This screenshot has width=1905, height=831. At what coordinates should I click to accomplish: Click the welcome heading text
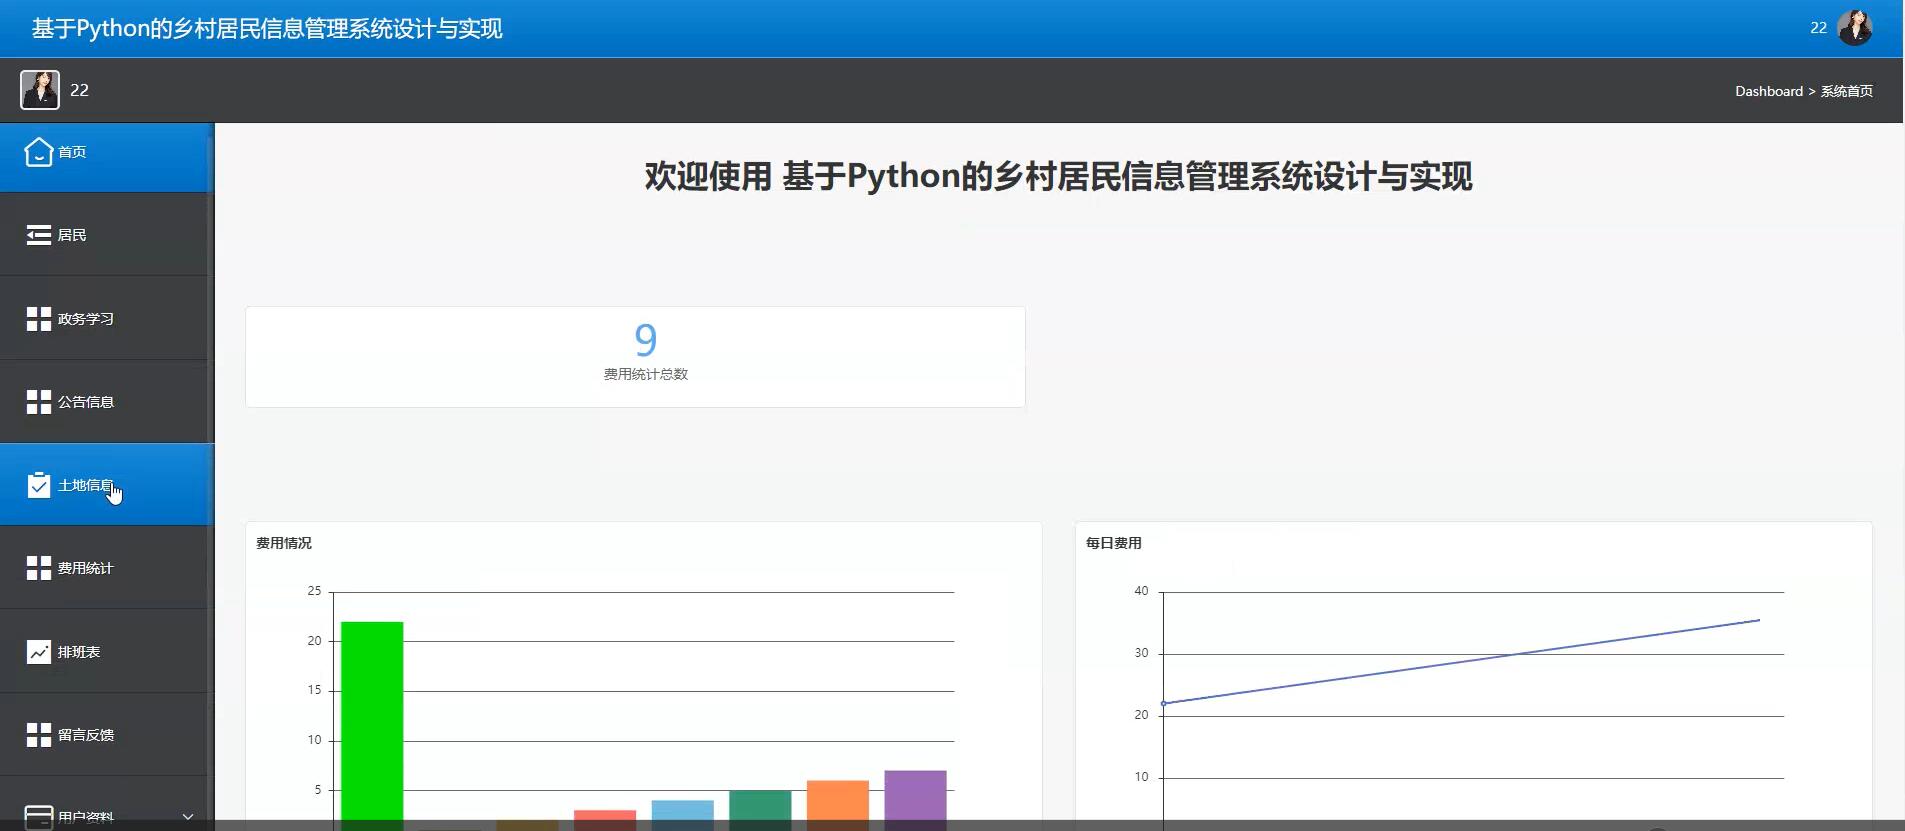click(1058, 176)
